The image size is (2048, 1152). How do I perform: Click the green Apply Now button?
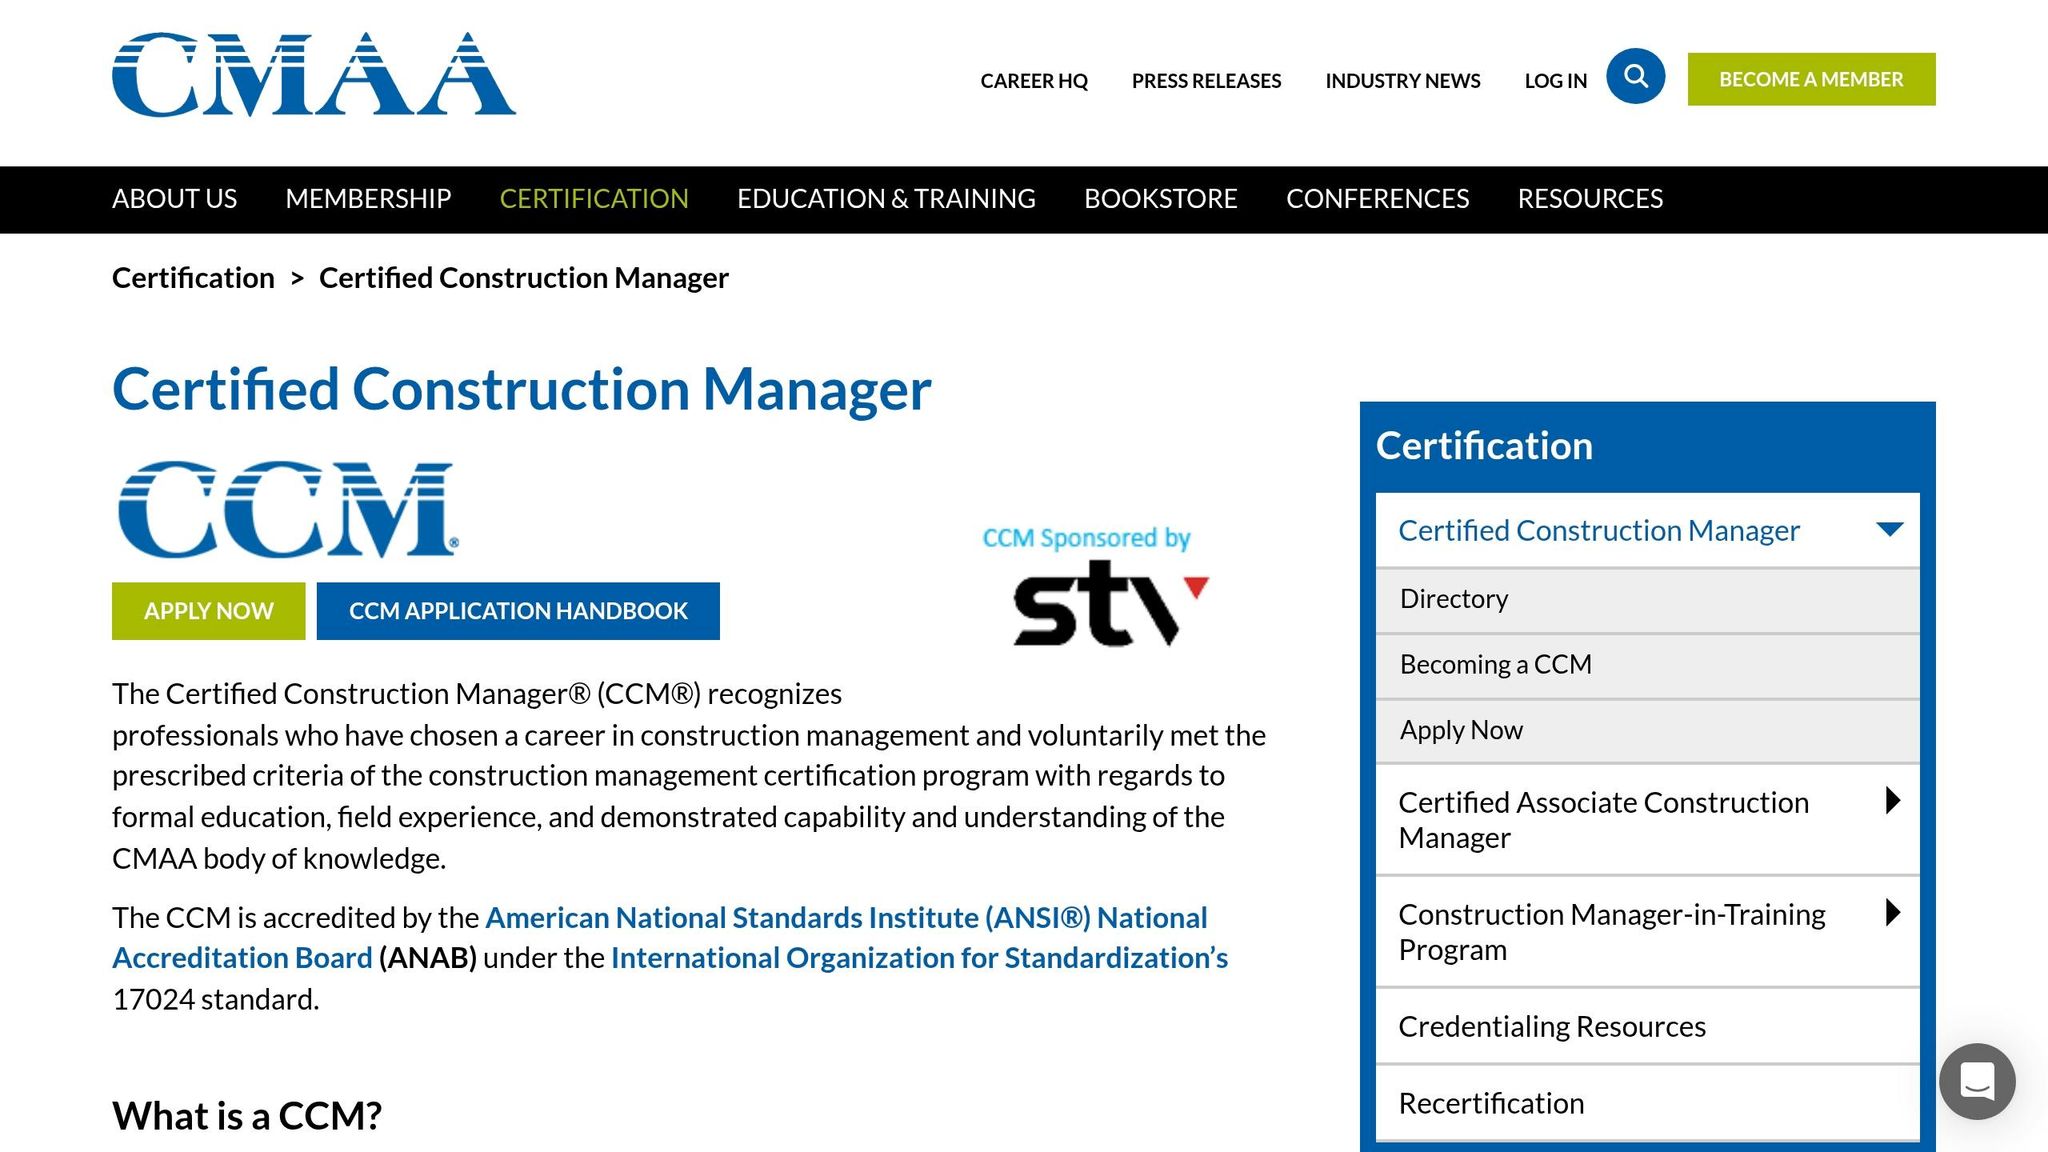[x=208, y=611]
